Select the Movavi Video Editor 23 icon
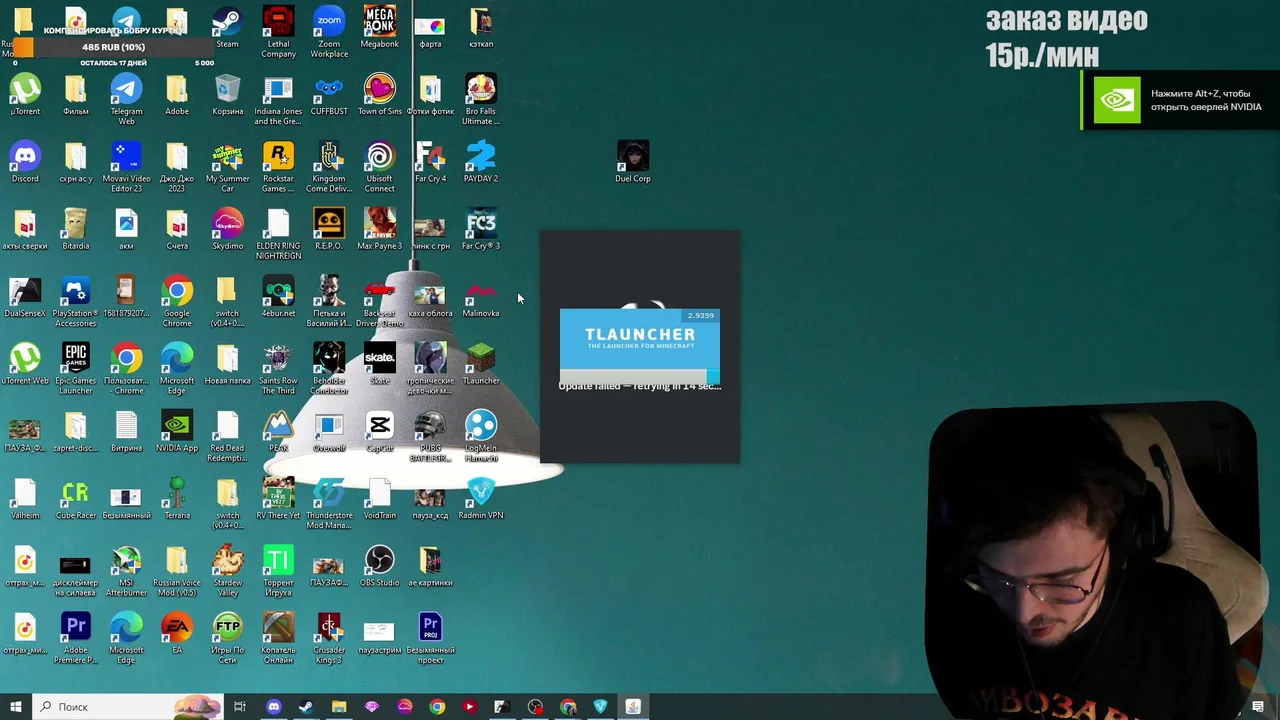This screenshot has height=720, width=1280. tap(126, 166)
